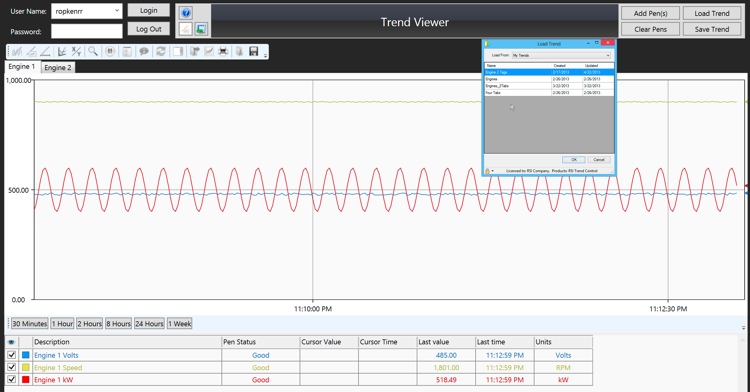
Task: Click the red pen chart icon beside help
Action: click(186, 29)
